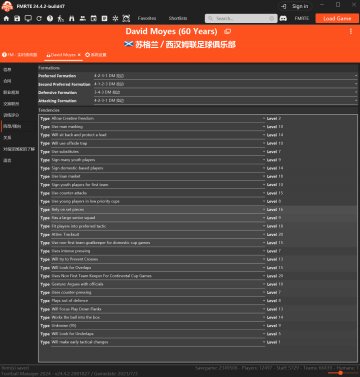Adjust the zoom slider in the status bar
This screenshot has height=377, width=360.
coord(340,373)
